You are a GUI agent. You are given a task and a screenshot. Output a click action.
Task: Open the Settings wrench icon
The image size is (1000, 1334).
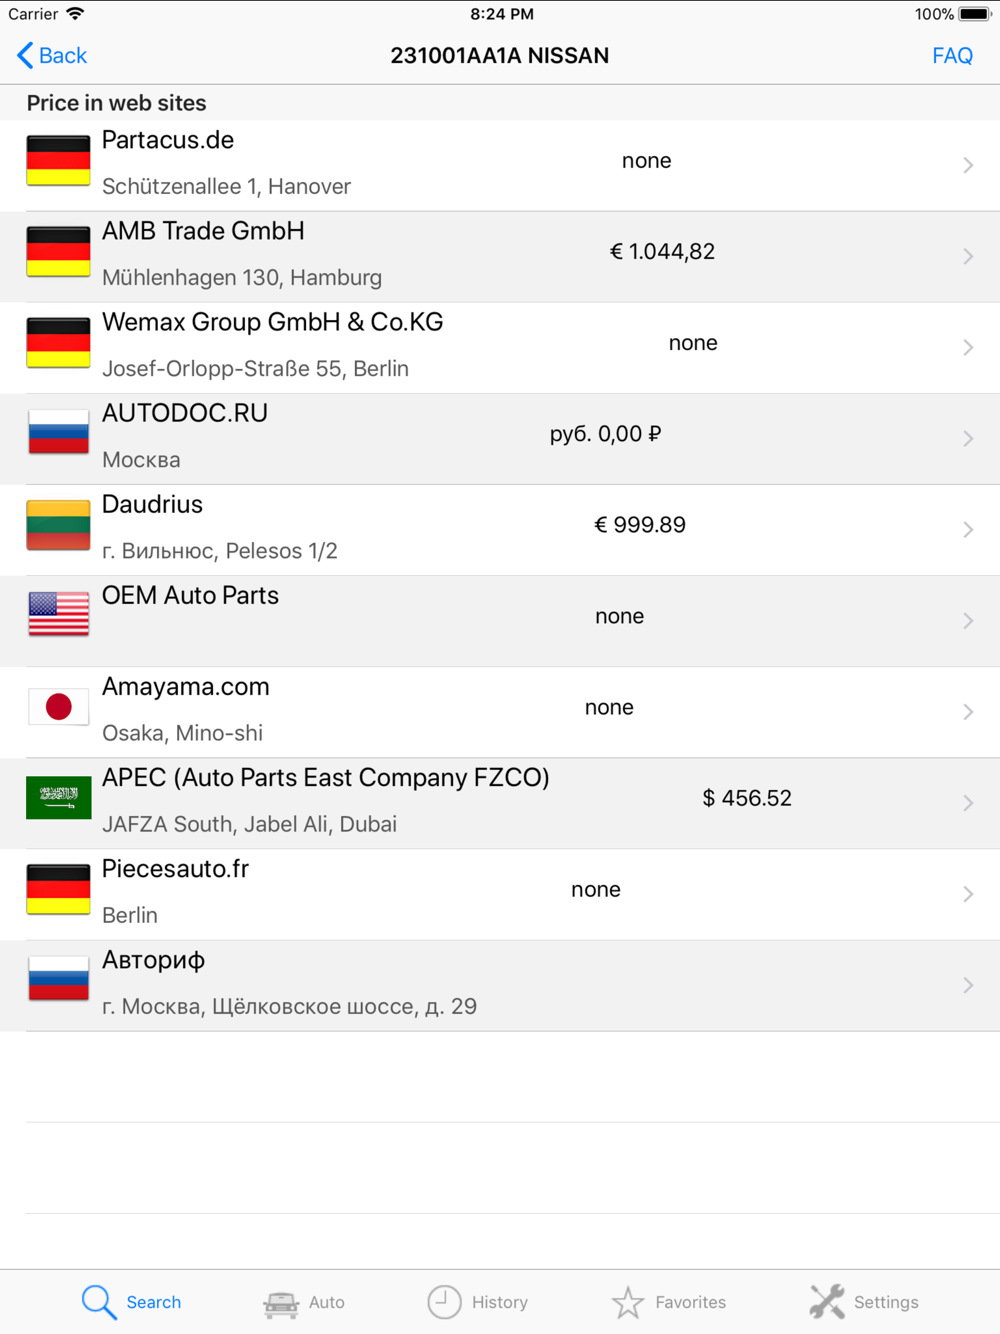coord(827,1302)
